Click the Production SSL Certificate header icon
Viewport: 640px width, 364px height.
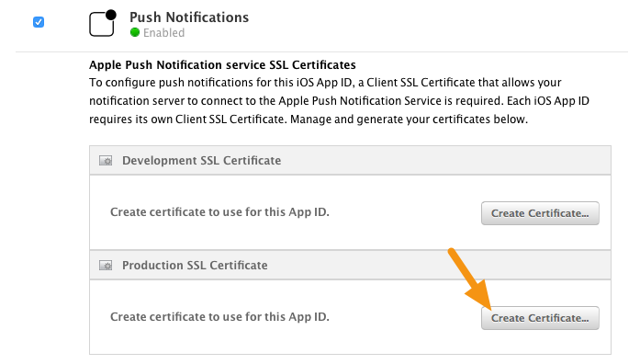pos(106,266)
